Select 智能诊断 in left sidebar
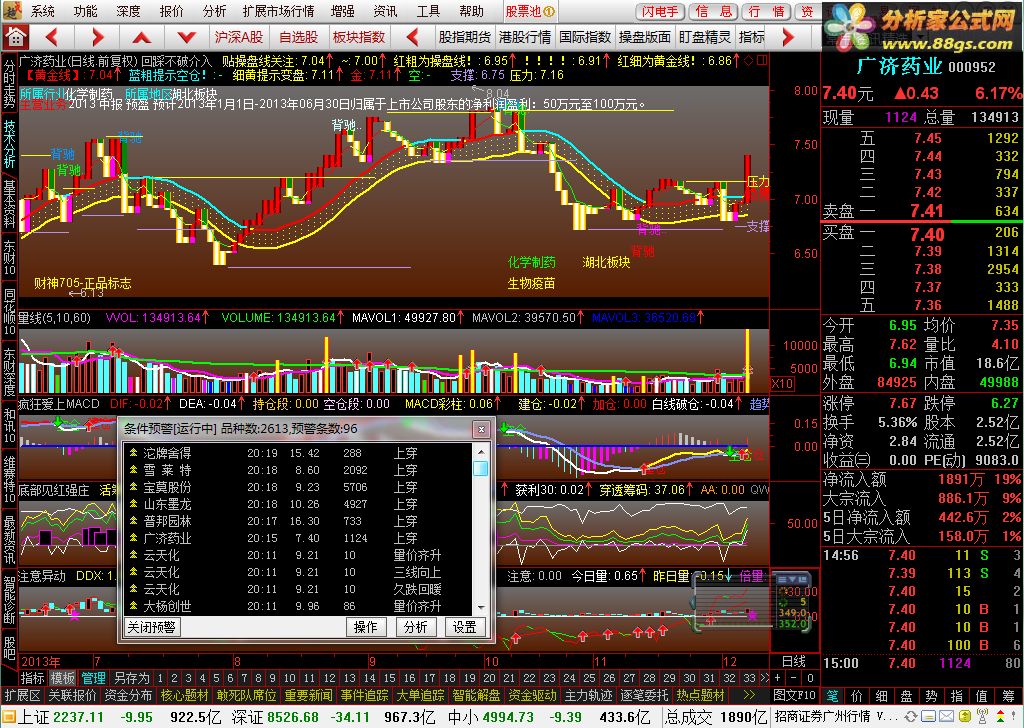 coord(9,600)
